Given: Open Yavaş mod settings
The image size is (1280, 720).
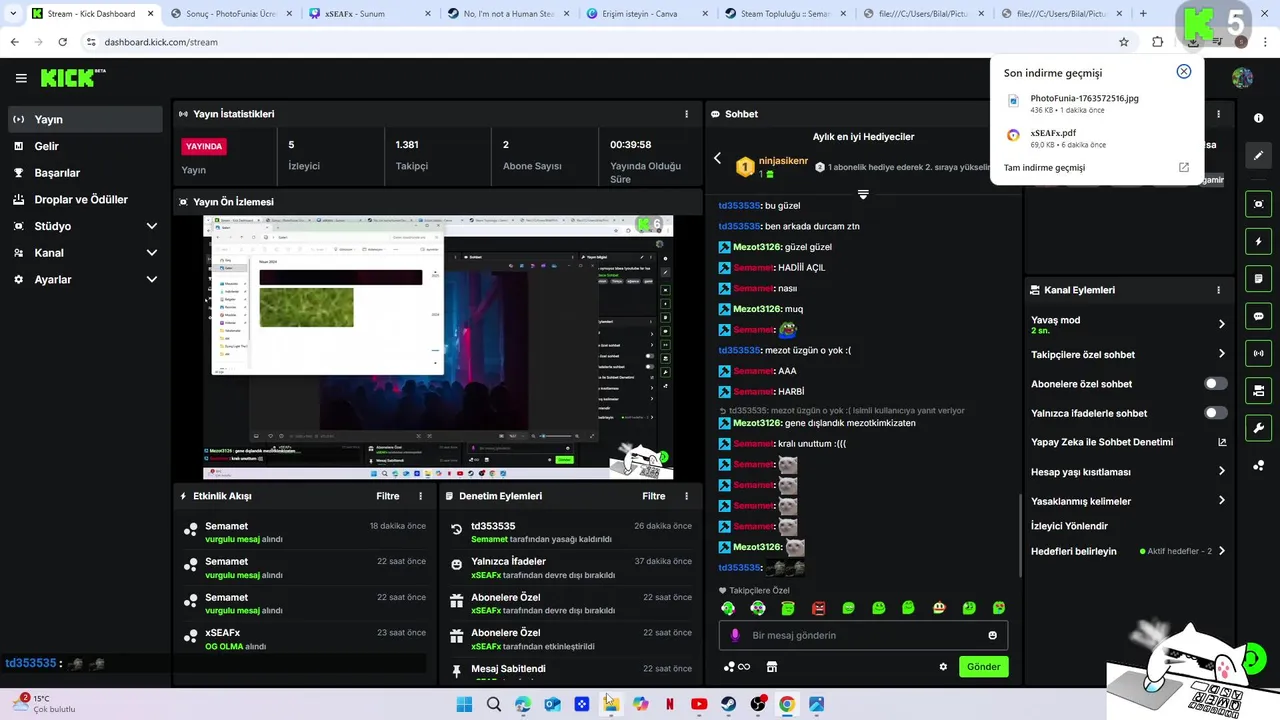Looking at the screenshot, I should [1128, 324].
